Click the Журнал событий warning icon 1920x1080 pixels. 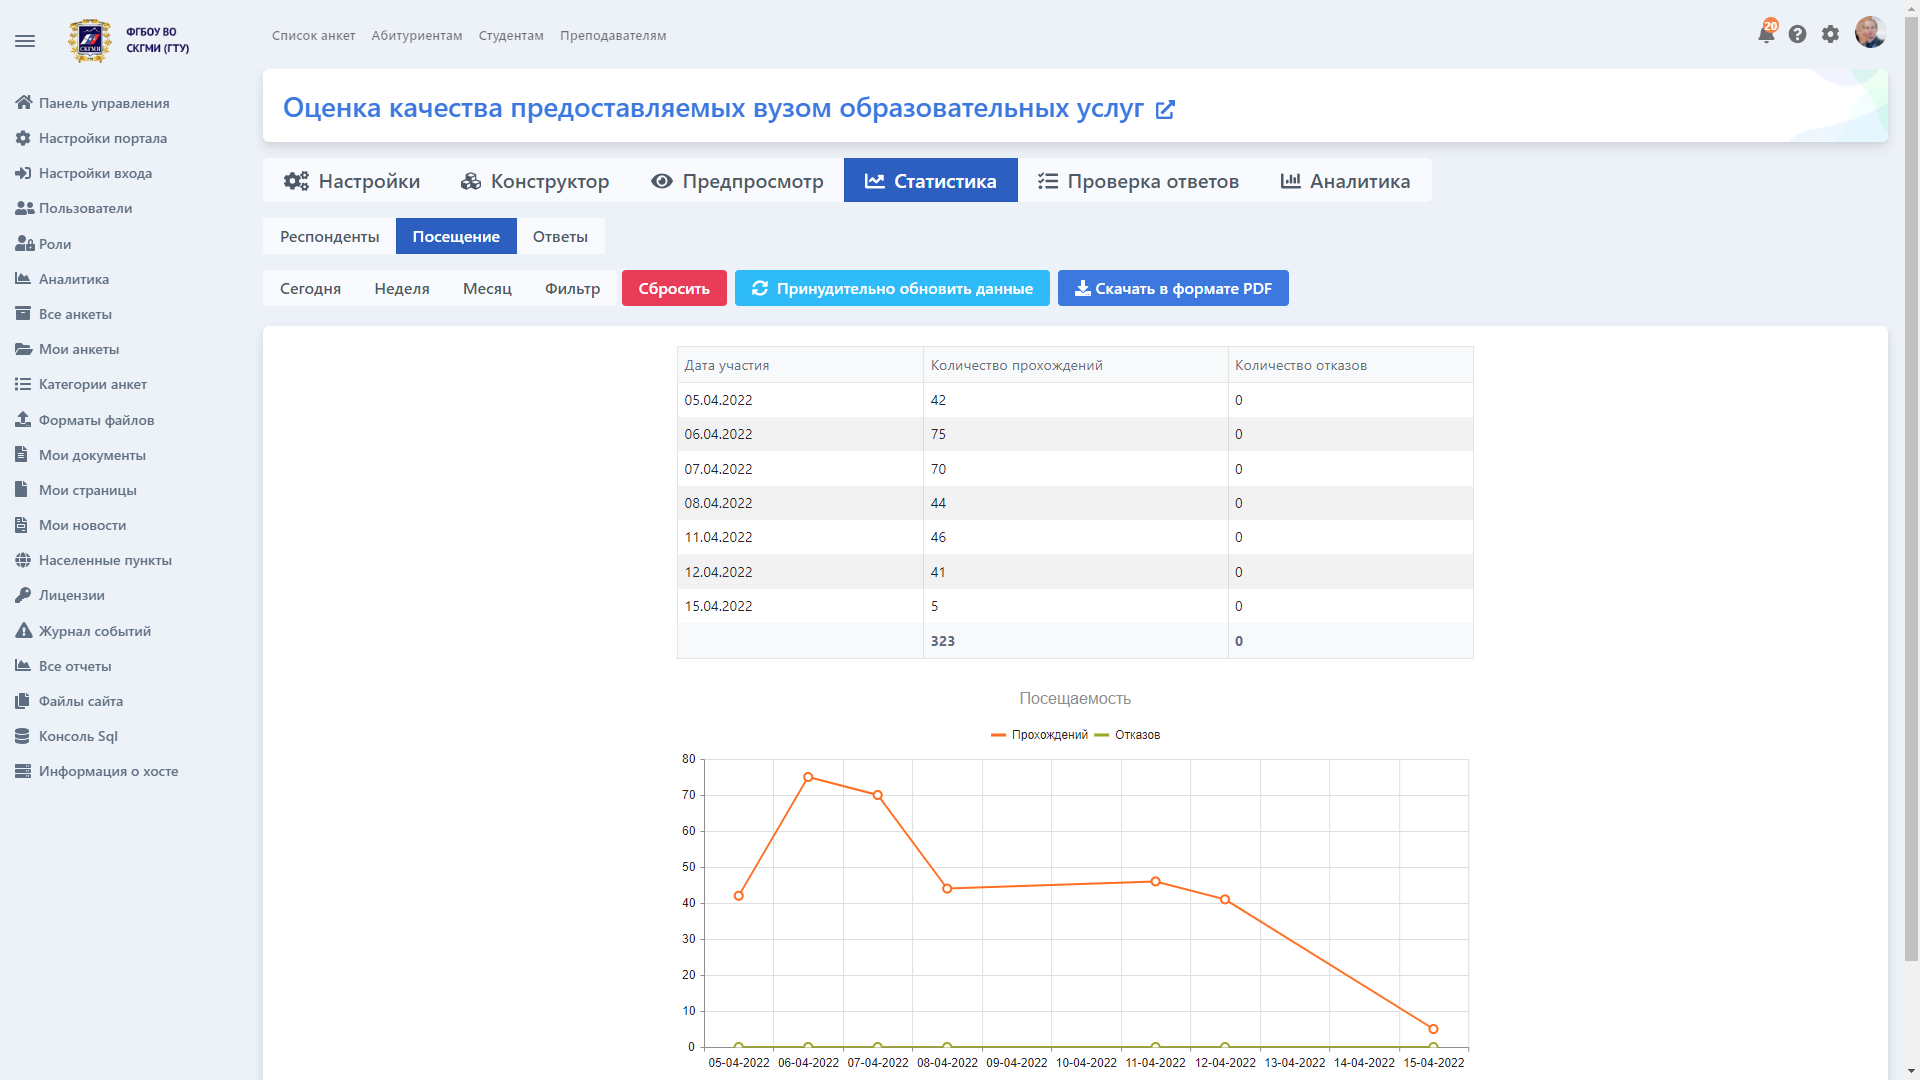pos(23,631)
